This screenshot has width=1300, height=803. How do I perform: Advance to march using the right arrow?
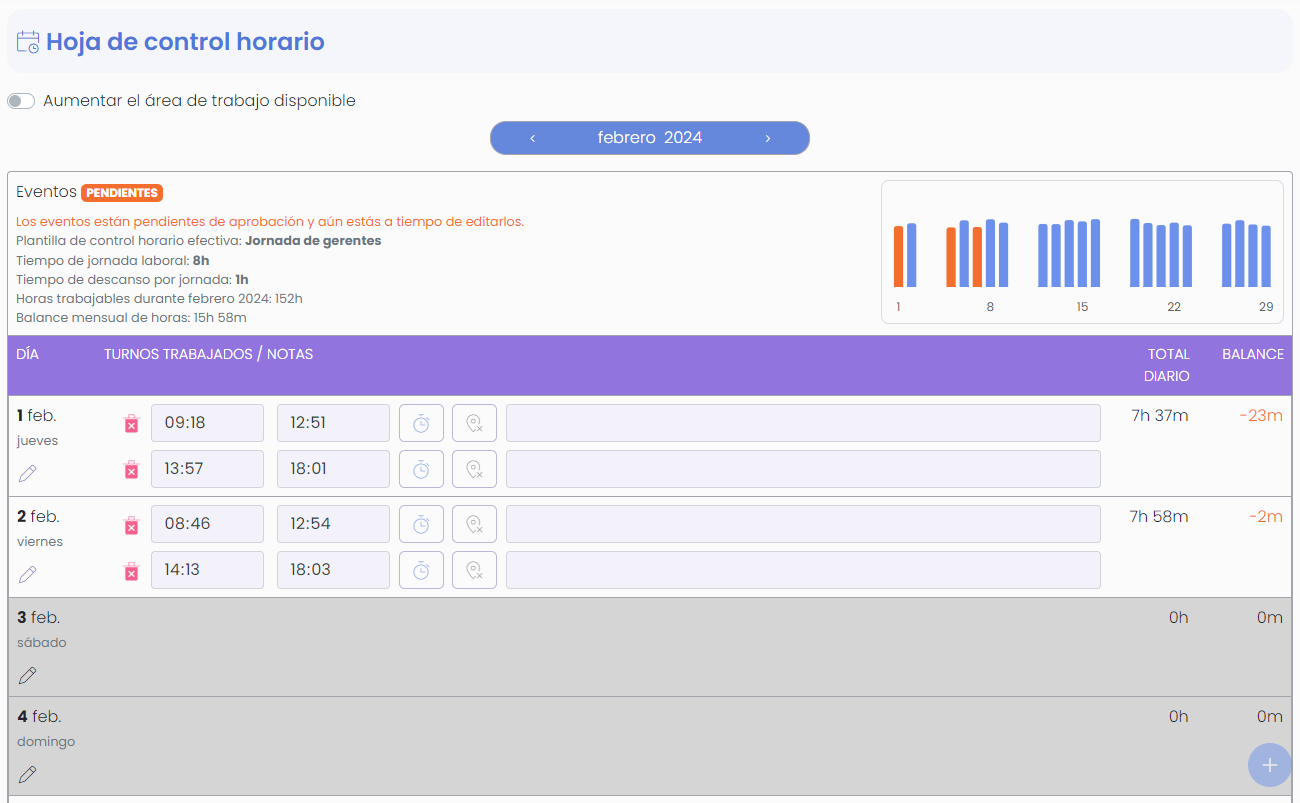point(768,138)
